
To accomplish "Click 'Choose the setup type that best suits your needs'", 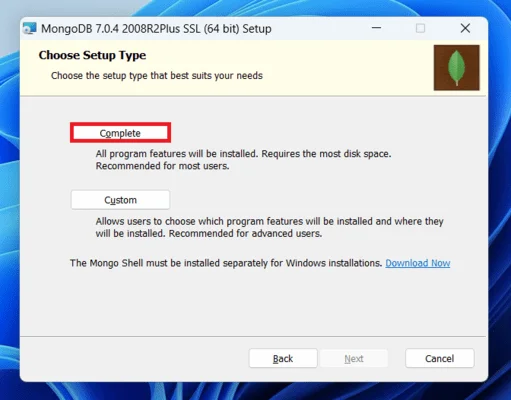I will click(x=157, y=76).
